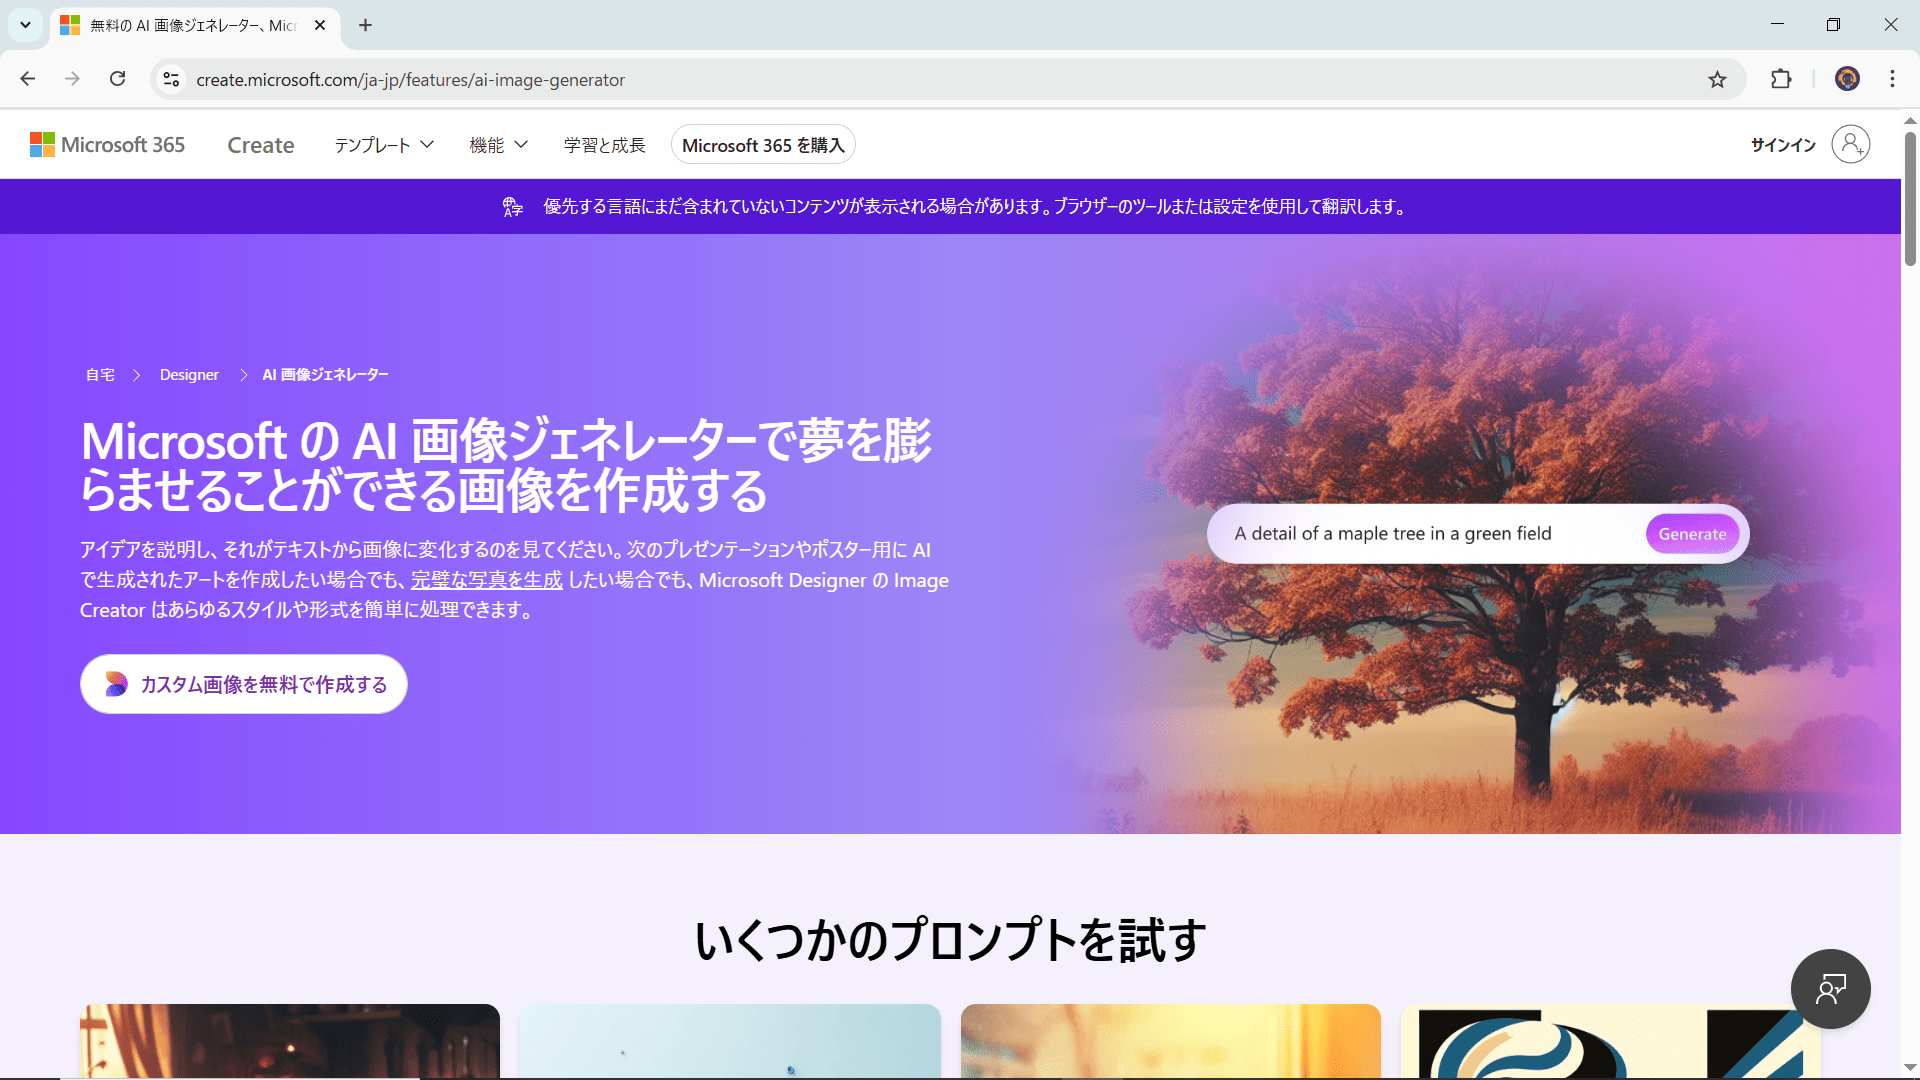Viewport: 1920px width, 1080px height.
Task: Expand the テンプレート menu
Action: click(384, 145)
